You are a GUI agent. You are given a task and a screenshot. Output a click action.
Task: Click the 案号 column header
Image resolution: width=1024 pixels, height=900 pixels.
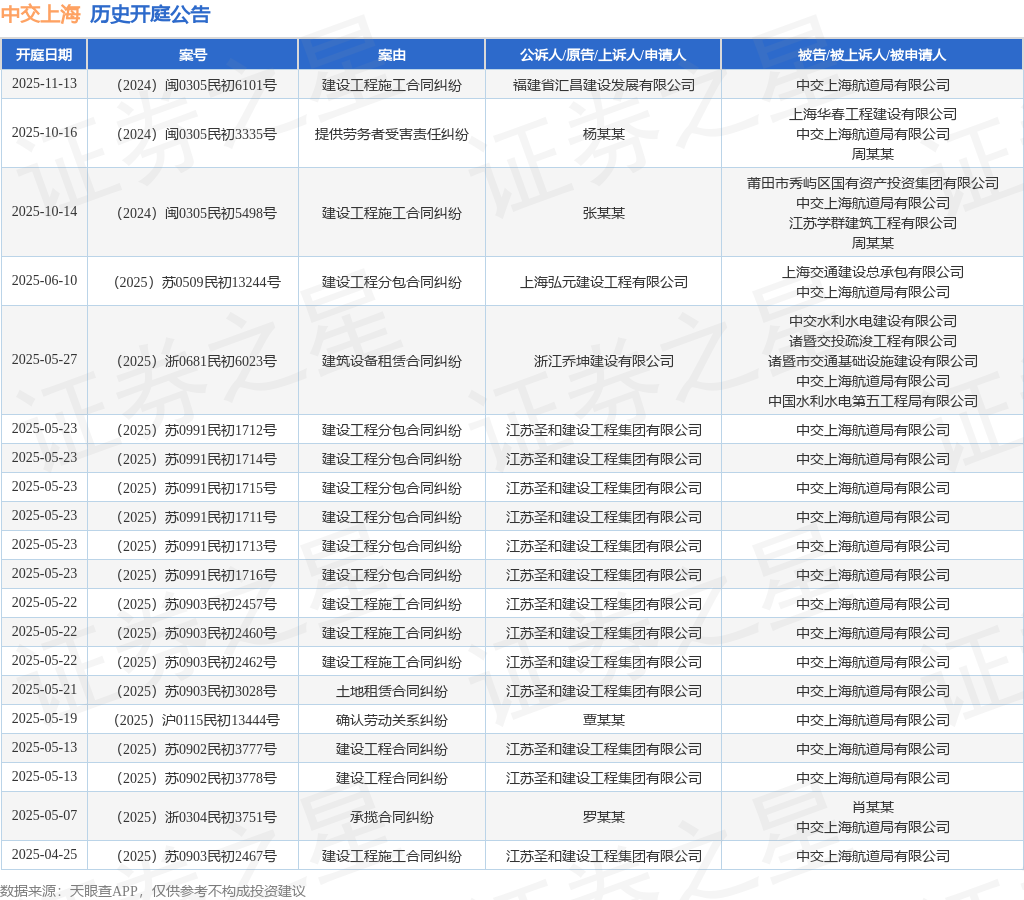click(x=193, y=55)
